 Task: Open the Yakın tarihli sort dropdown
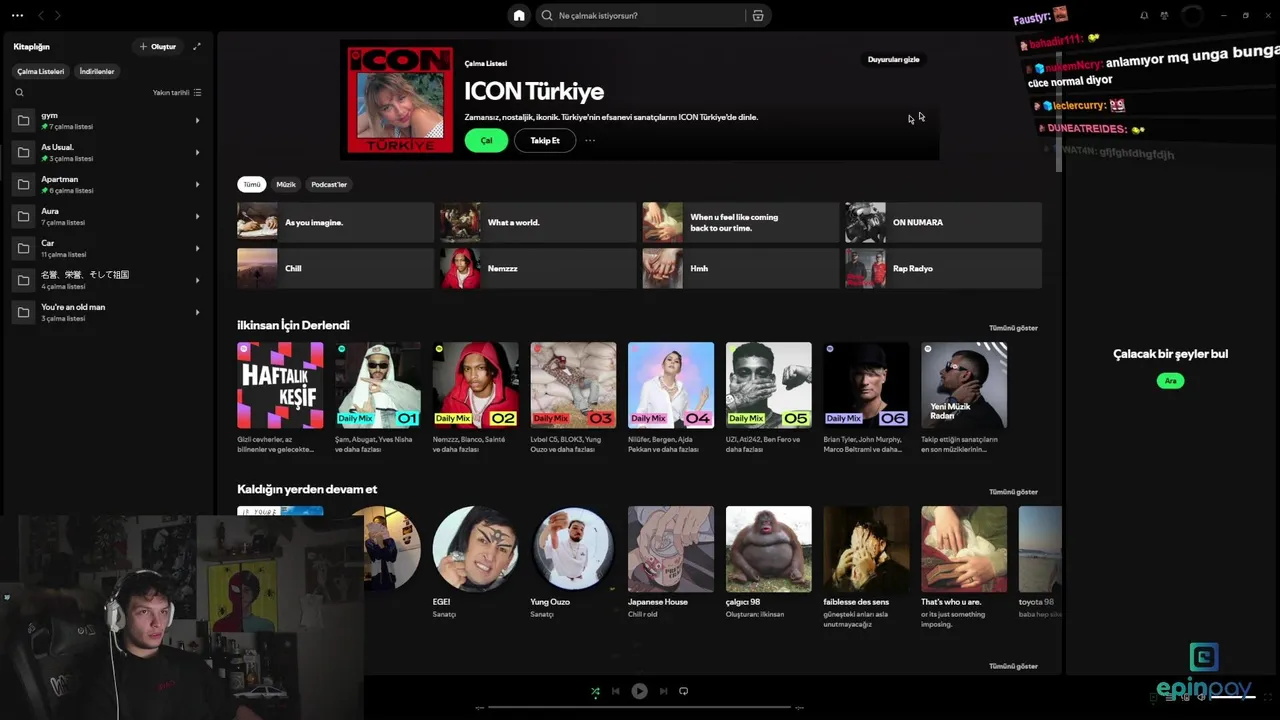click(x=177, y=92)
